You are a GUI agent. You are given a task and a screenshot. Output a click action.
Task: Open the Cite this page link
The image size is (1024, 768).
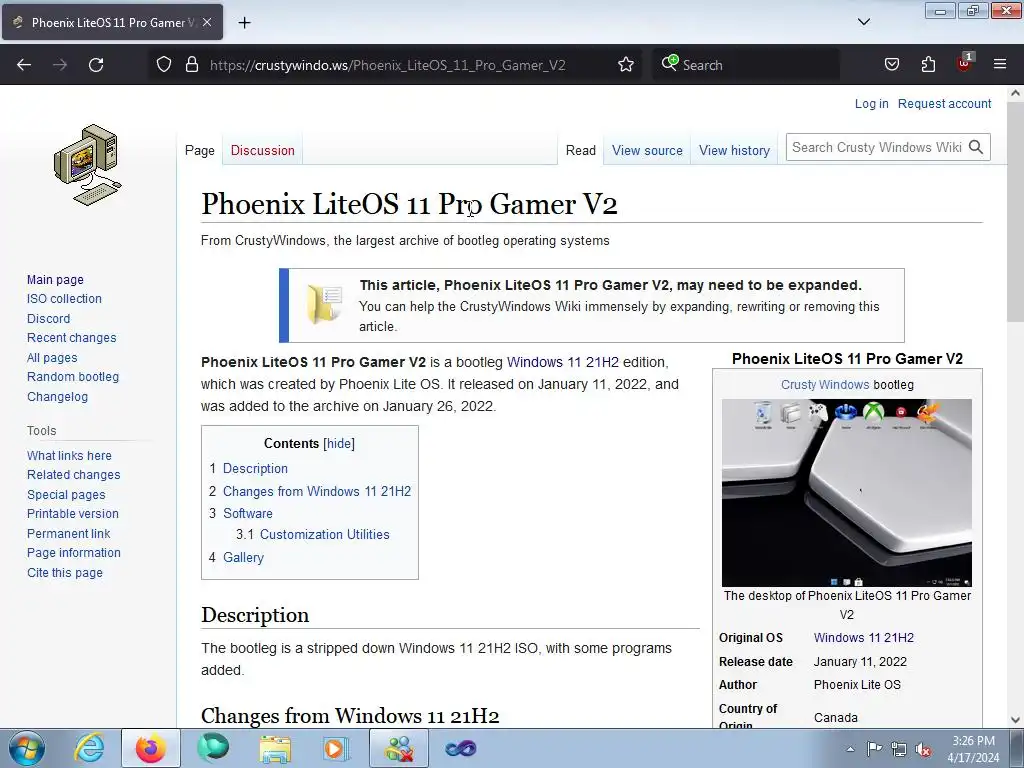65,573
